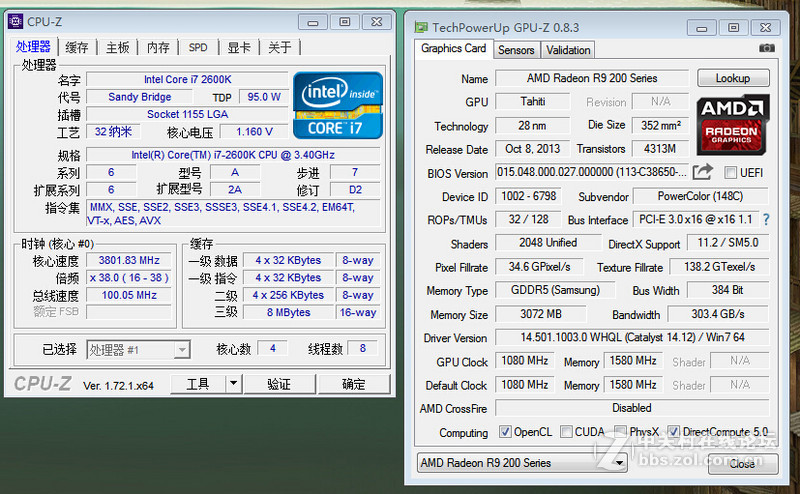Click the Memory Type value GDDR5 (Samsung)
This screenshot has width=800, height=494.
click(x=555, y=290)
